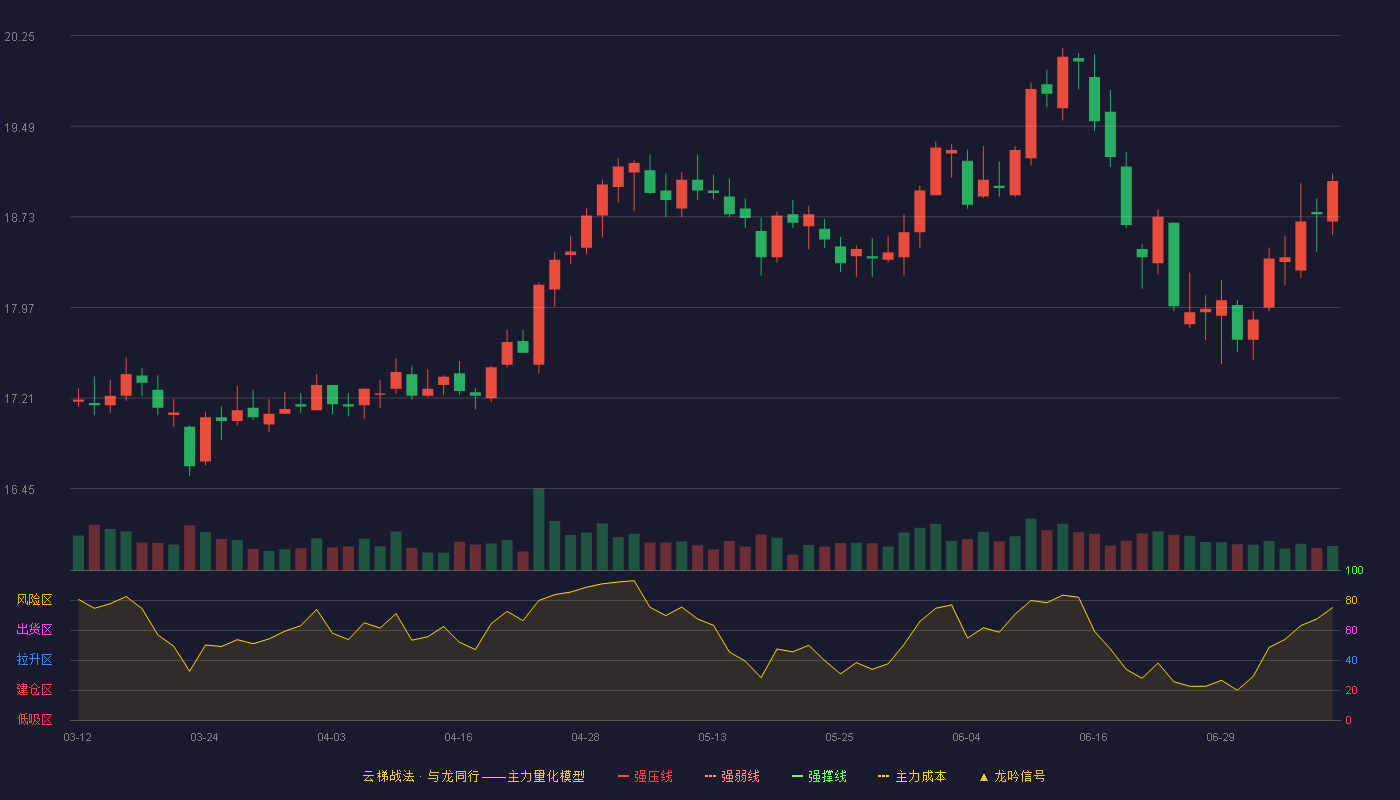Click the magenta 60 indicator axis value

1351,630
